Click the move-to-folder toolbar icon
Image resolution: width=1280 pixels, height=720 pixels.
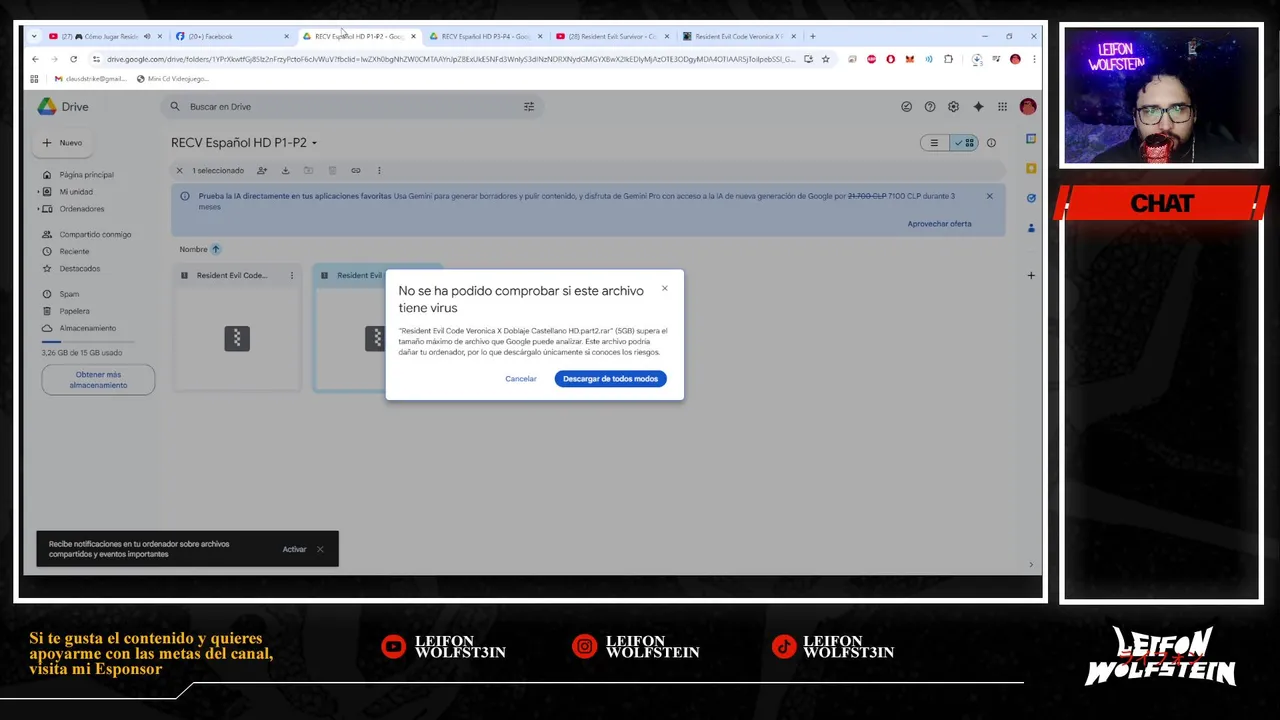308,171
